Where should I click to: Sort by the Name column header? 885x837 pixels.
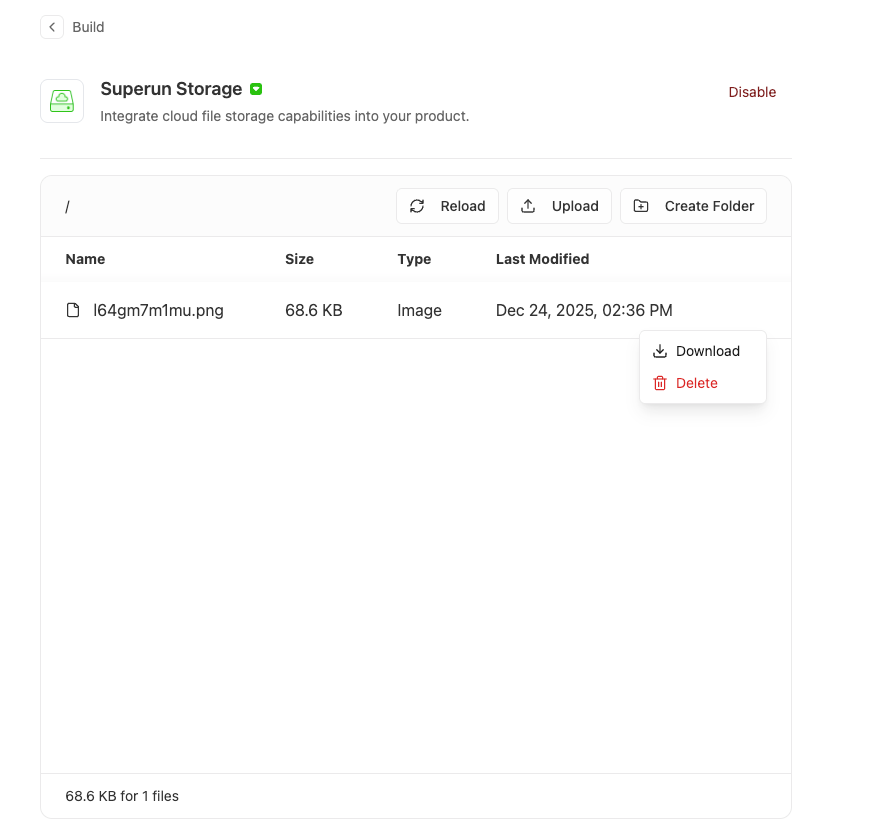coord(85,259)
